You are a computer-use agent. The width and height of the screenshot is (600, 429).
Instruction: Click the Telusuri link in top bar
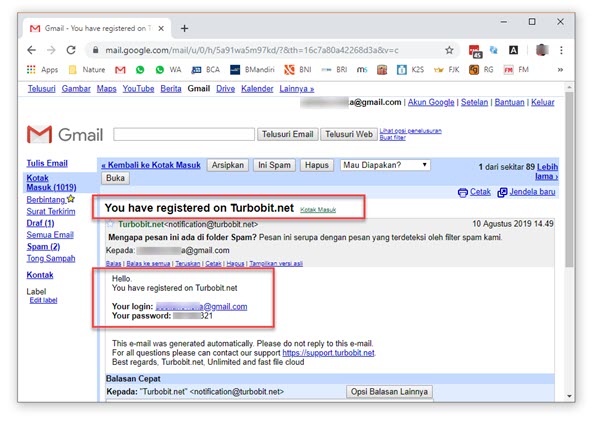point(41,89)
